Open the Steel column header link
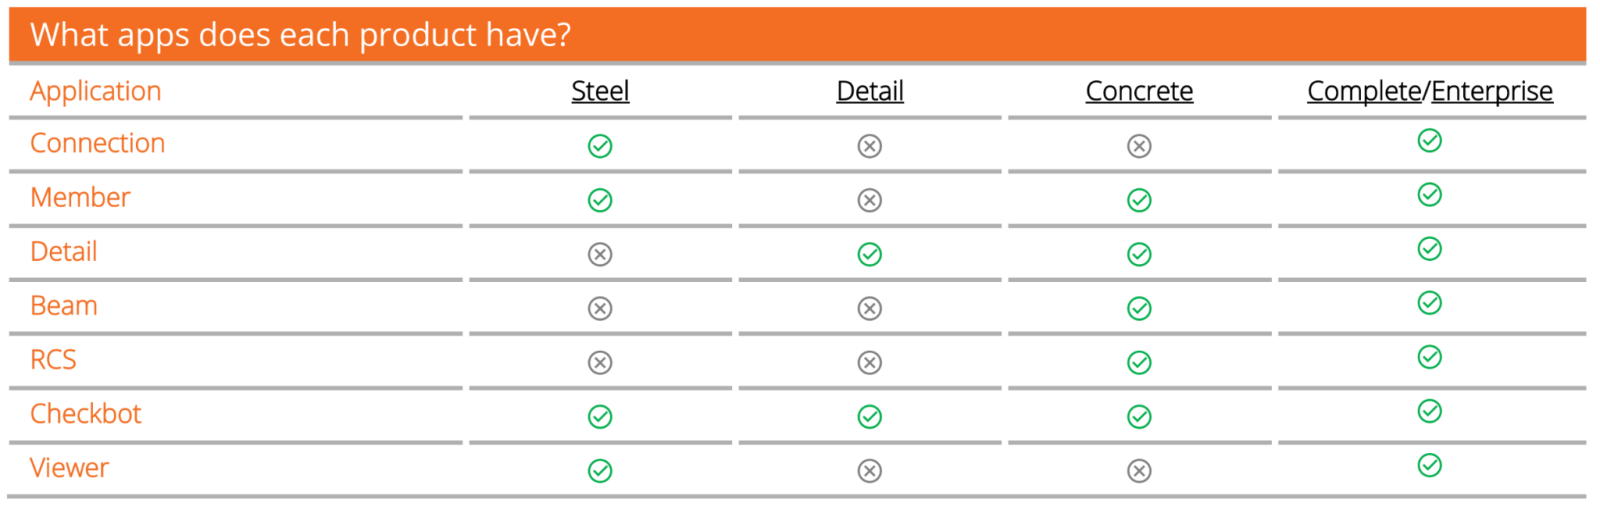 point(600,91)
